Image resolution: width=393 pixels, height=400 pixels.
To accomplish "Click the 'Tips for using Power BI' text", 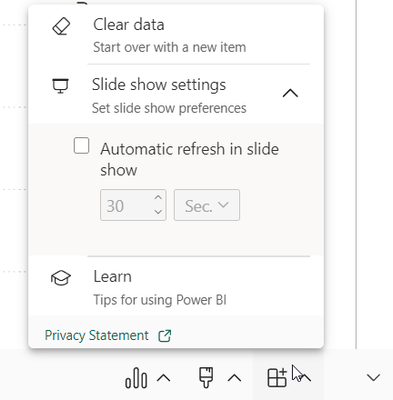I will coord(160,300).
